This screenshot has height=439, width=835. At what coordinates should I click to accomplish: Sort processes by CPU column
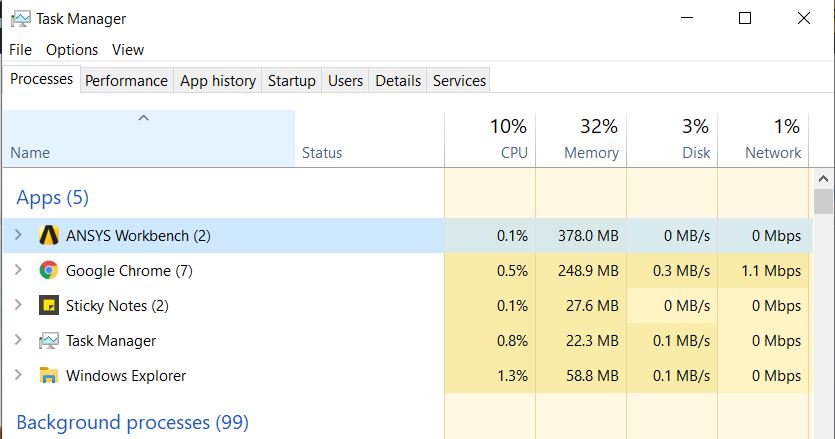tap(490, 139)
